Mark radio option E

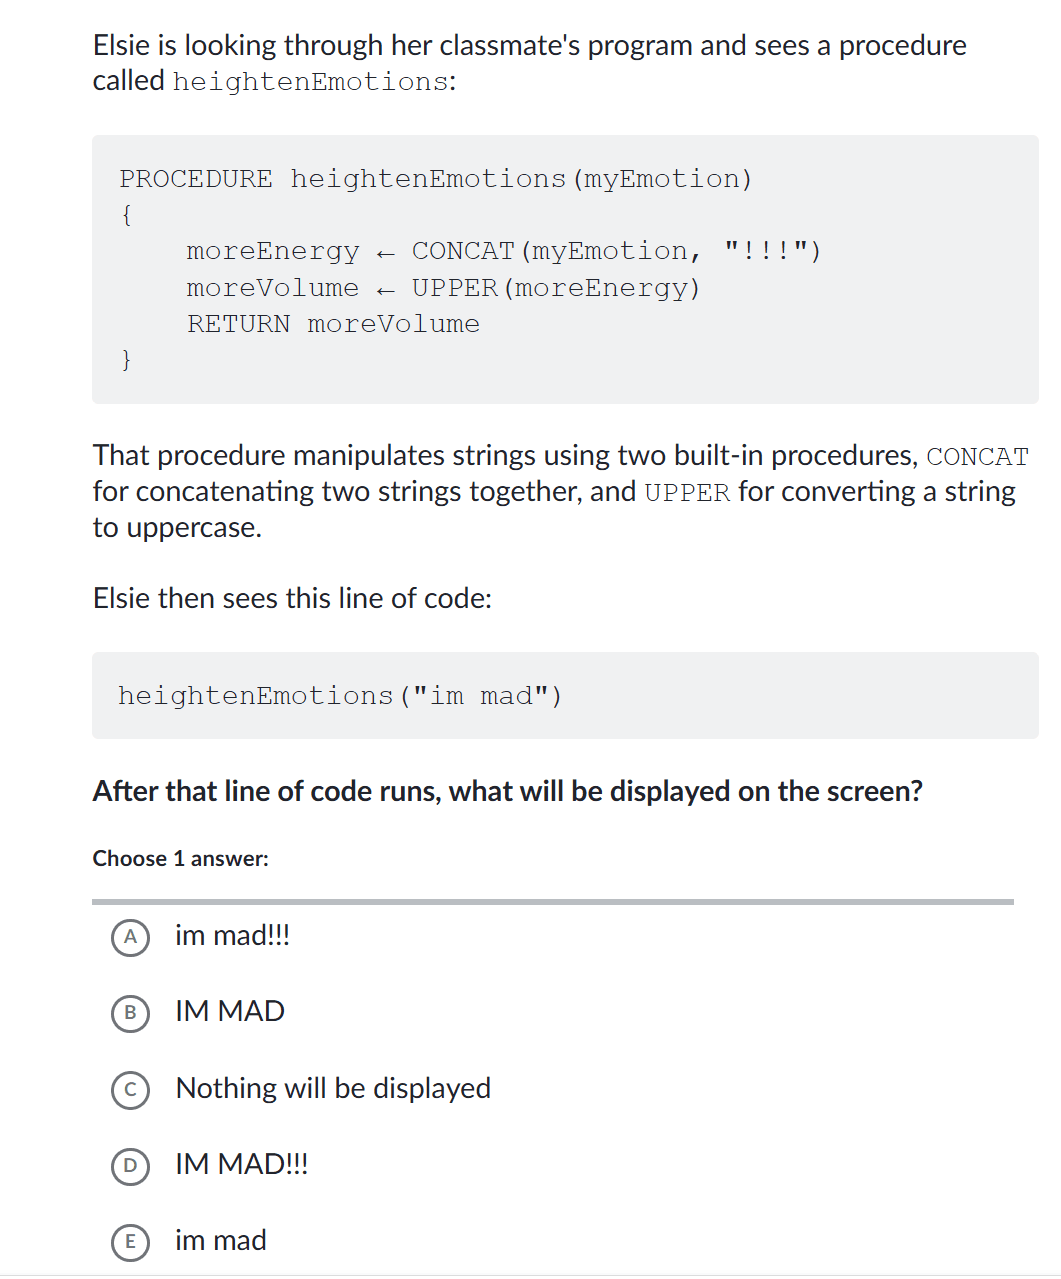(130, 1241)
